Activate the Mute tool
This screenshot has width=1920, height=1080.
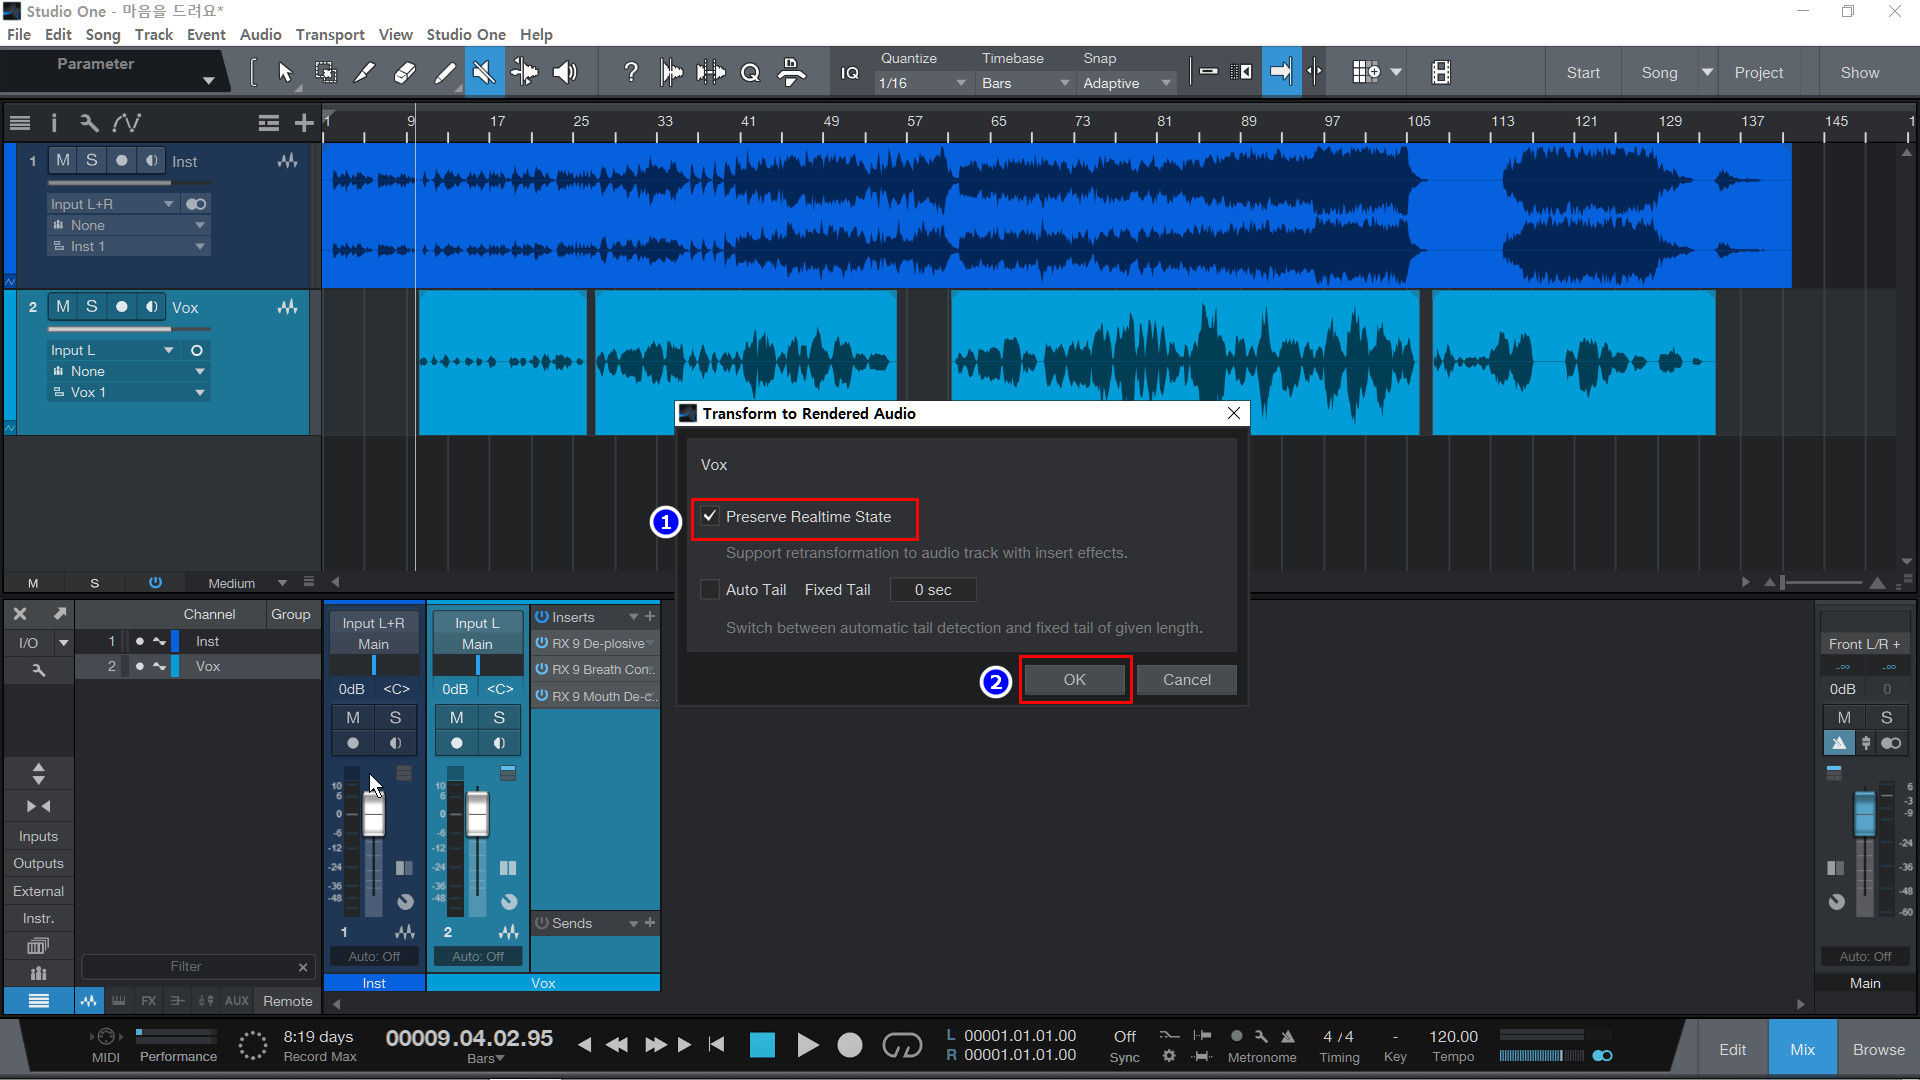[484, 72]
